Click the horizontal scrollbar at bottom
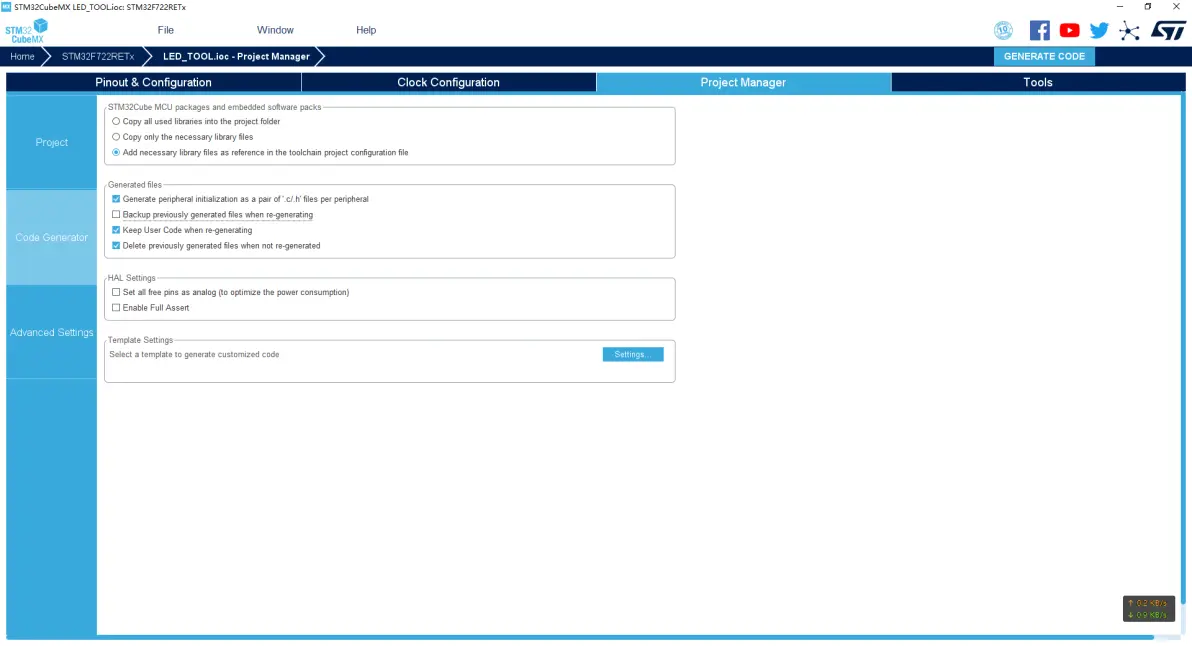This screenshot has height=646, width=1192. (x=580, y=637)
